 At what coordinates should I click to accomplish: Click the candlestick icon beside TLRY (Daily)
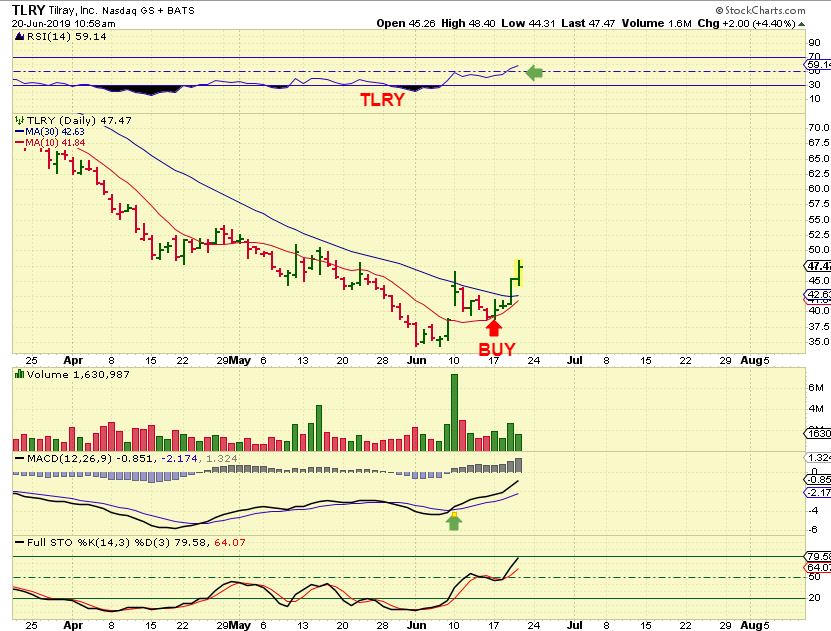[x=20, y=120]
